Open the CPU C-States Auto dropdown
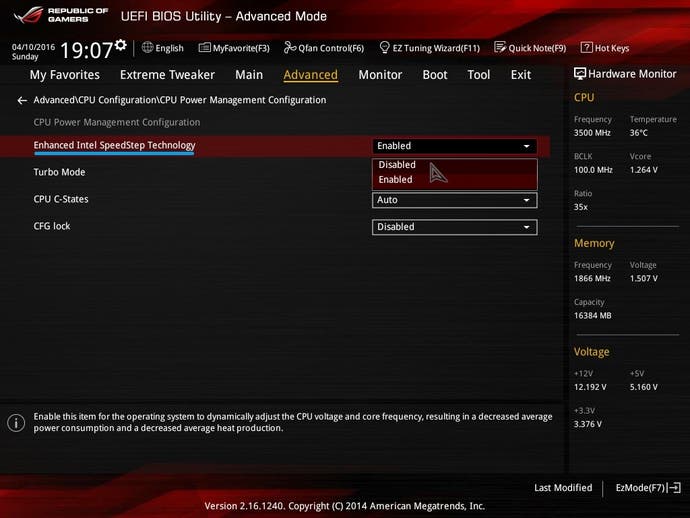The height and width of the screenshot is (518, 690). click(x=455, y=200)
